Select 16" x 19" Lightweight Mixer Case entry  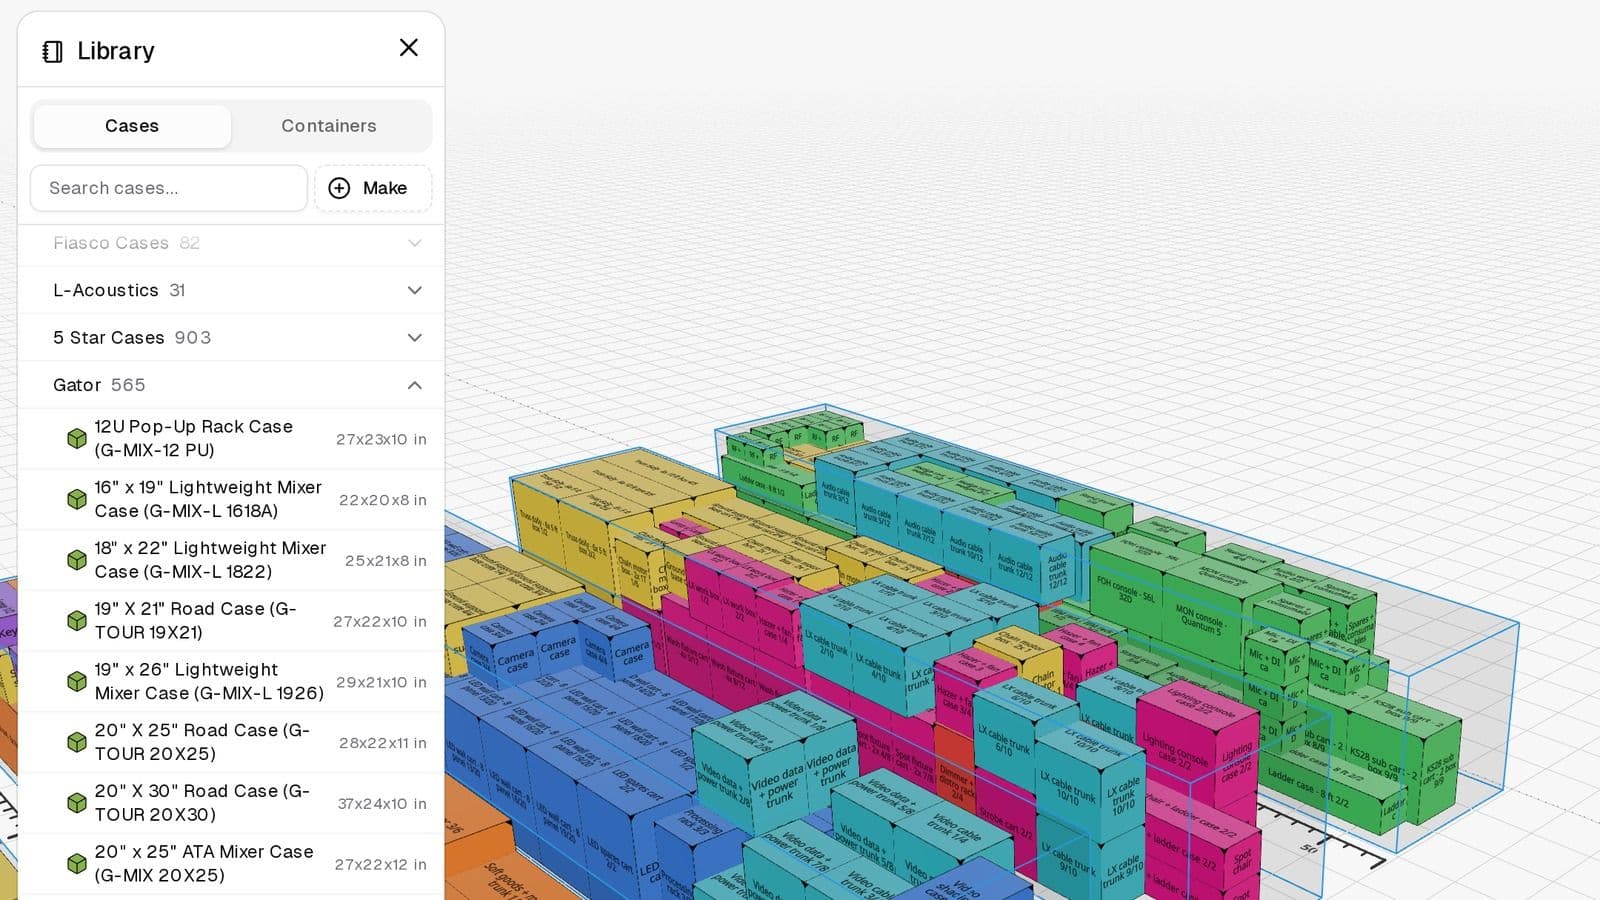point(231,499)
